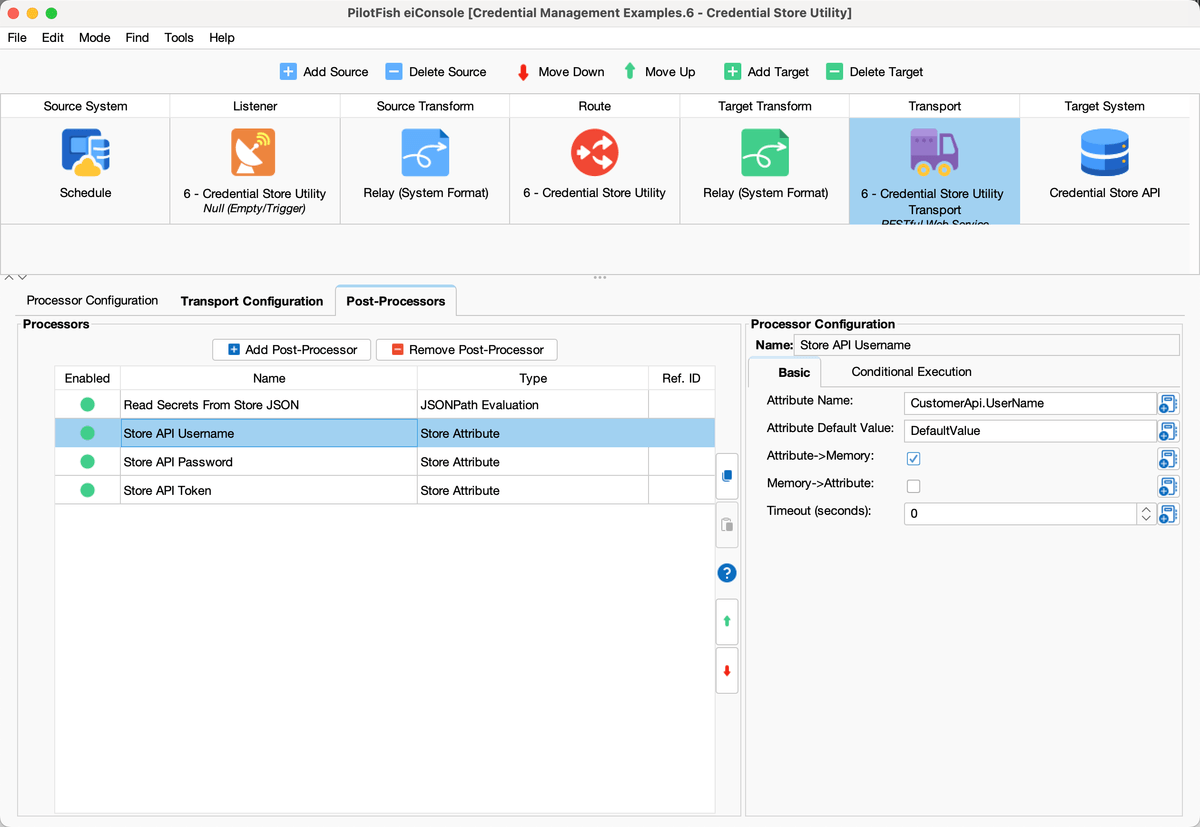Move processor down with red arrow
This screenshot has height=827, width=1200.
[727, 670]
